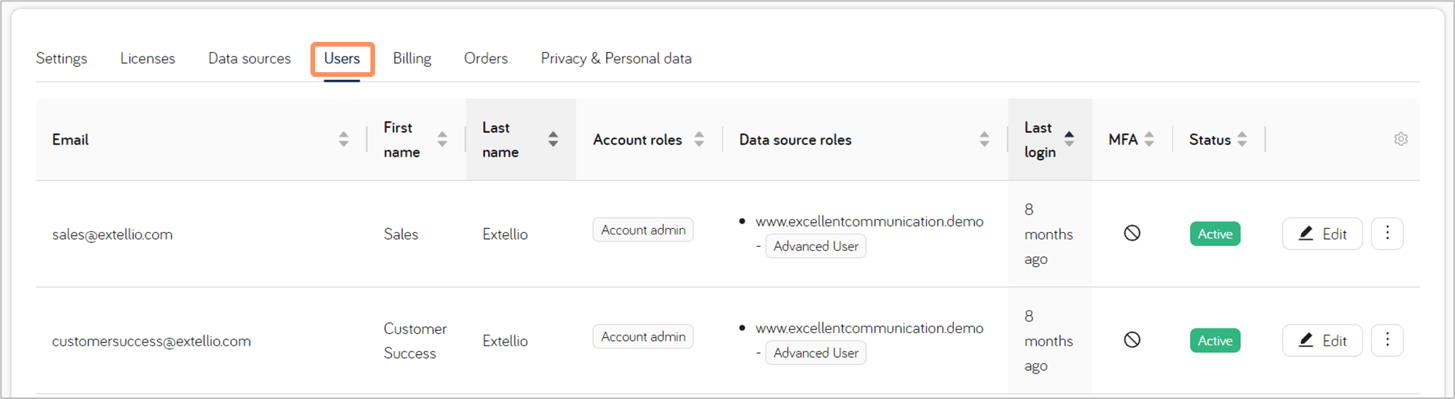Open more options for customersuccess@extellio.com
Viewport: 1455px width, 399px height.
[x=1387, y=341]
